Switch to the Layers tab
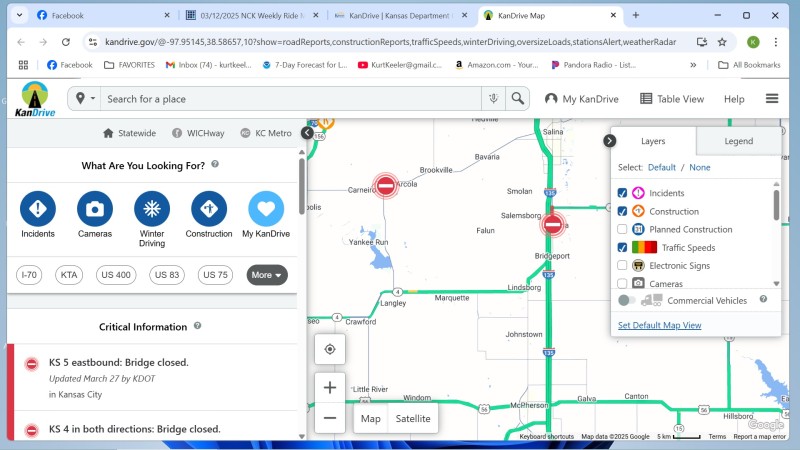 click(653, 141)
